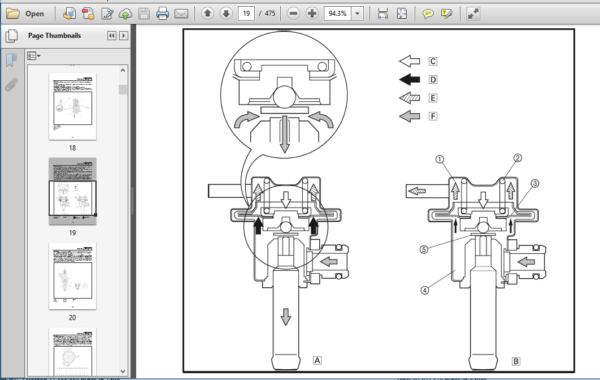
Task: Click the Print icon
Action: point(162,14)
